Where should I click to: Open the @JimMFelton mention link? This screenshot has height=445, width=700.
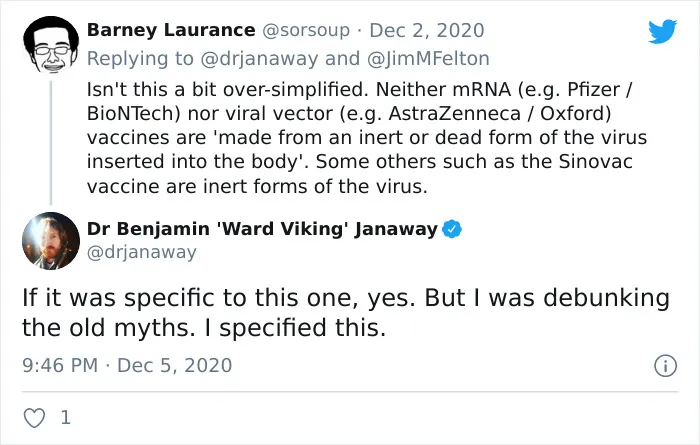[x=428, y=58]
